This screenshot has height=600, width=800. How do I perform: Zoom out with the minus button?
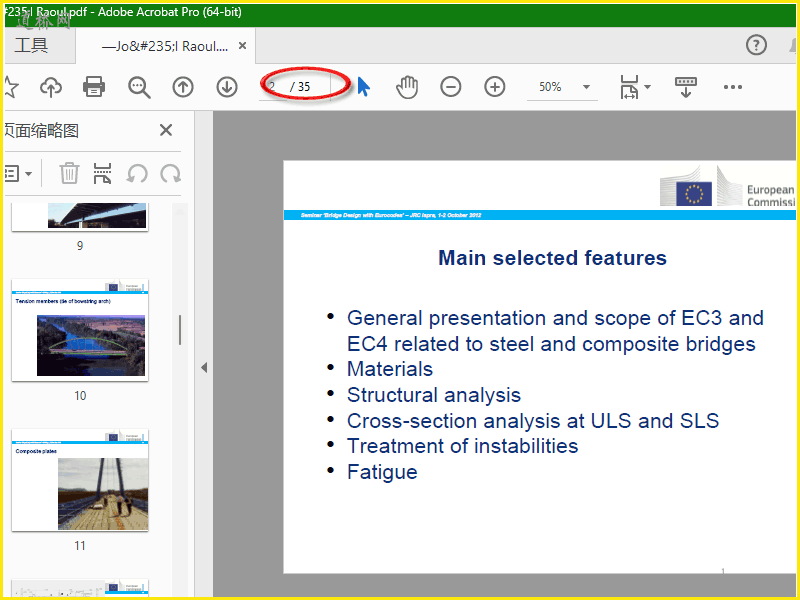click(x=451, y=87)
